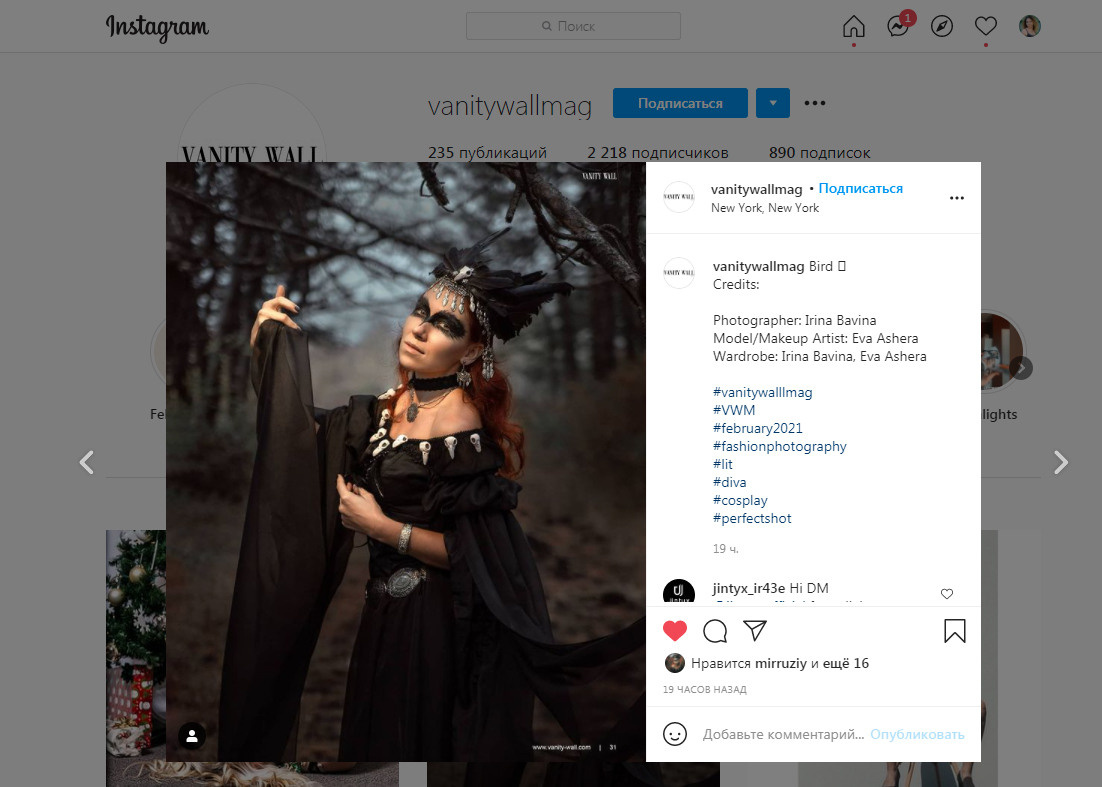The height and width of the screenshot is (787, 1102).
Task: Like the comment from jintyx_ir43e
Action: pos(947,594)
